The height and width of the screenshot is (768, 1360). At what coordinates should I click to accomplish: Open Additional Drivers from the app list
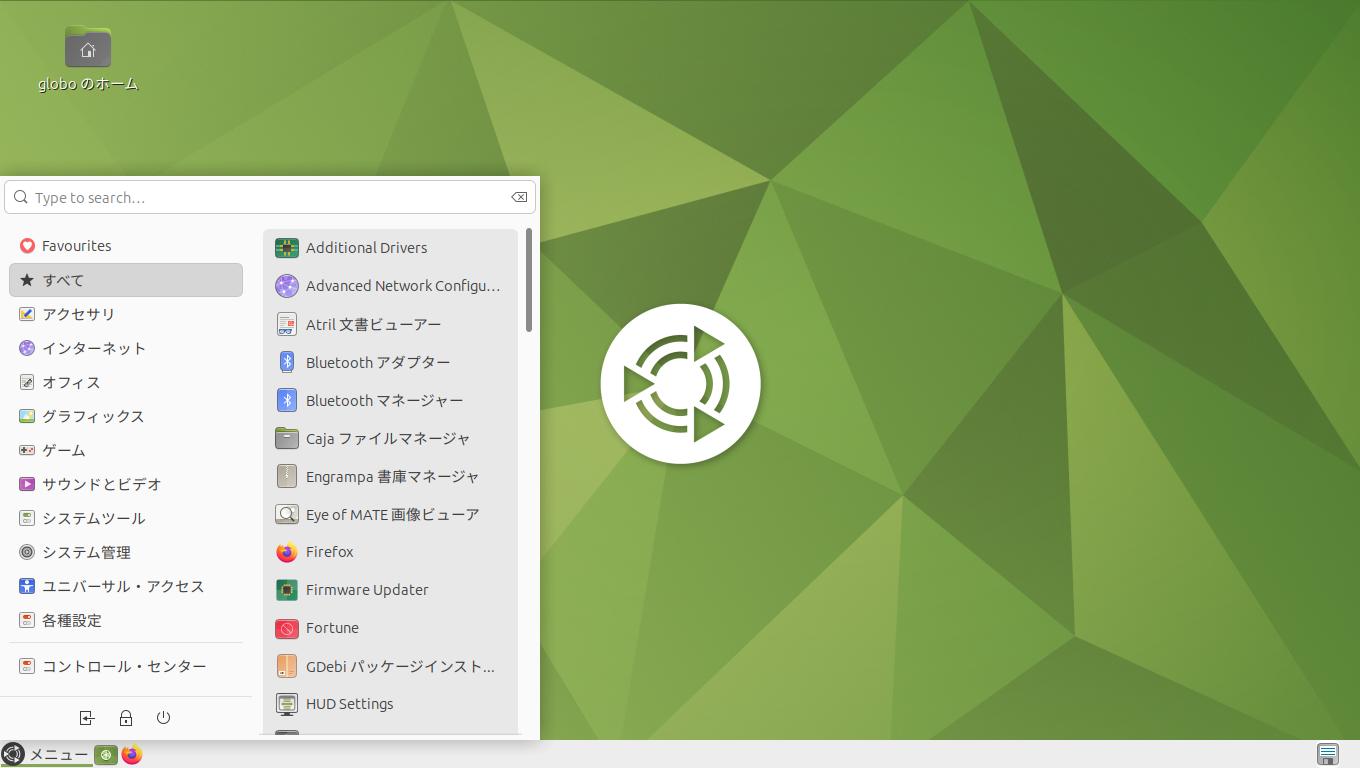(366, 248)
